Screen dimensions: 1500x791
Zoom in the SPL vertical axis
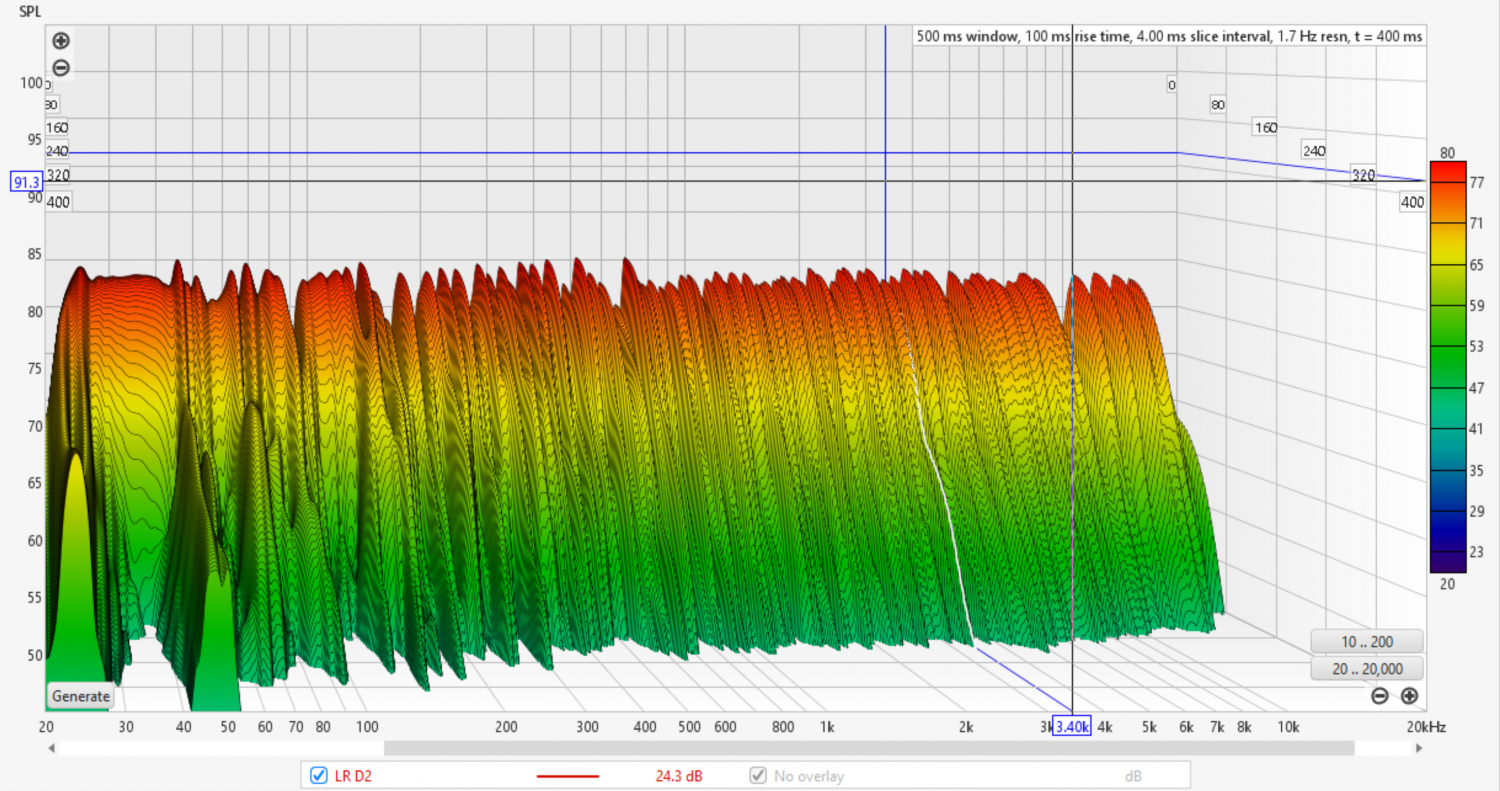tap(61, 41)
